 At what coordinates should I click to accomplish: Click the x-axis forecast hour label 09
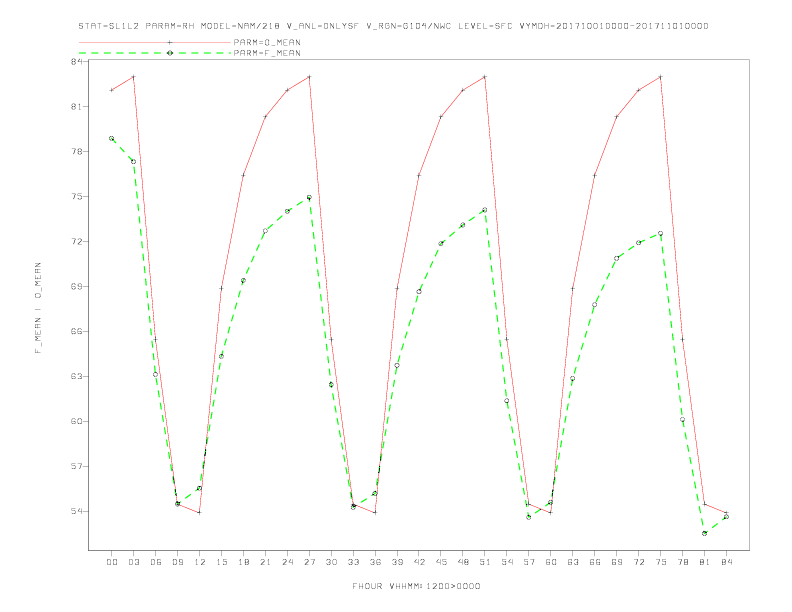(177, 562)
